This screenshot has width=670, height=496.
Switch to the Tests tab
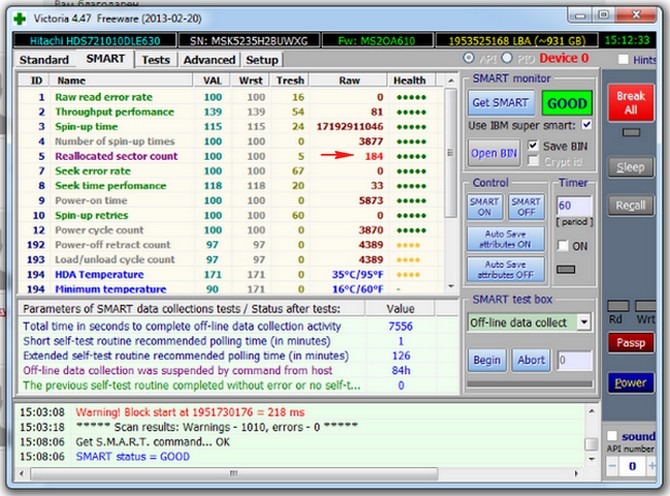click(155, 60)
